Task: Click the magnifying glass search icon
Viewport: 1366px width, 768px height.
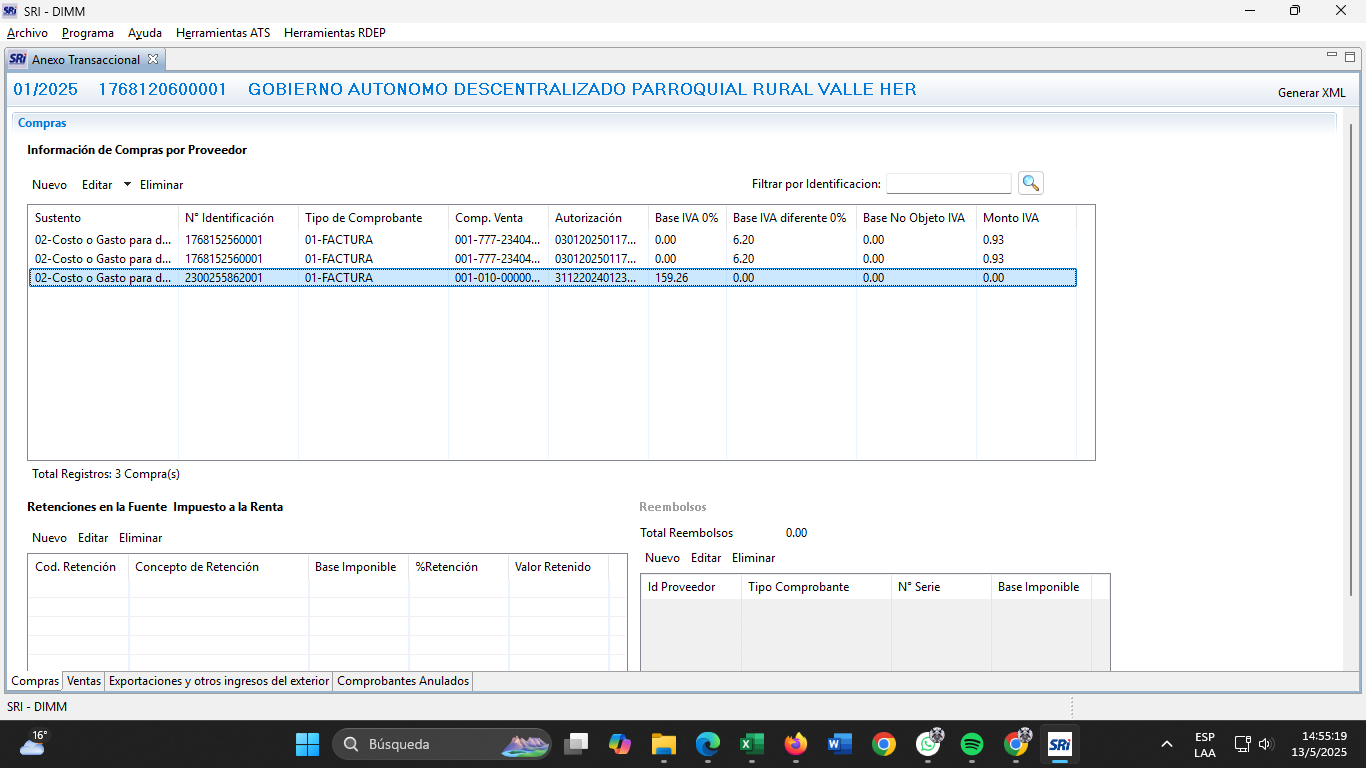Action: [1030, 183]
